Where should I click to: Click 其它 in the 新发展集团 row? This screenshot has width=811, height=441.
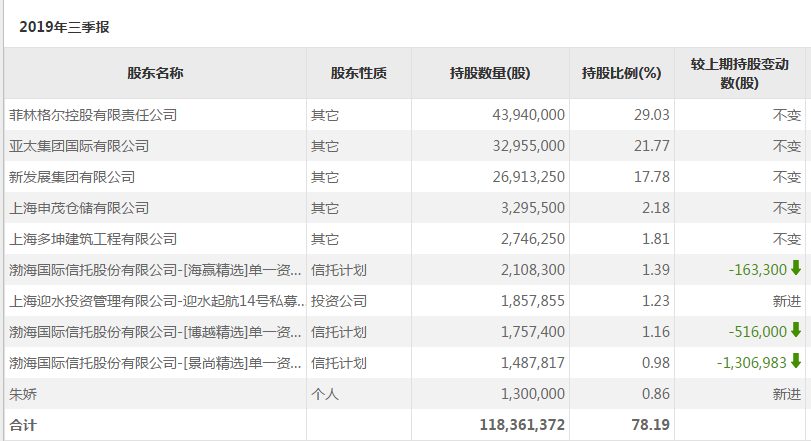325,177
